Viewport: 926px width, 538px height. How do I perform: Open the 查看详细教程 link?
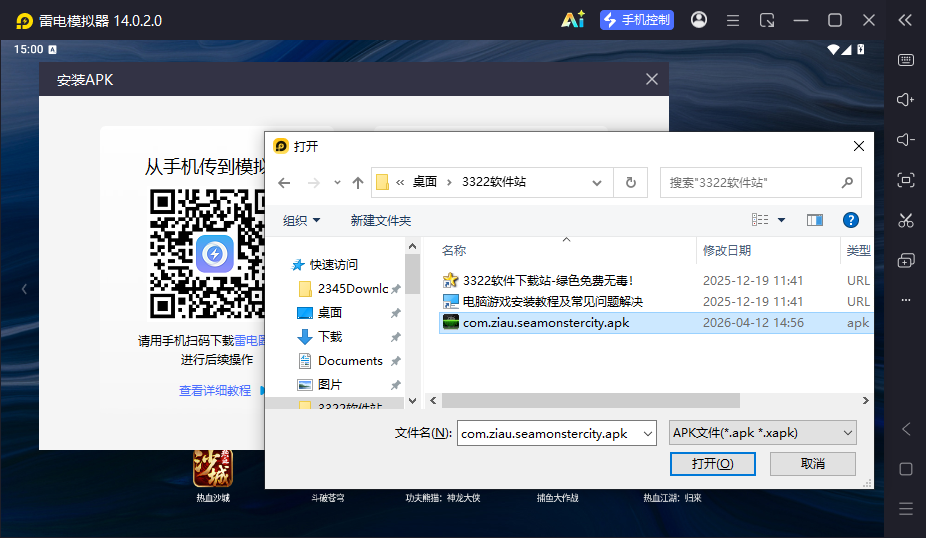215,390
